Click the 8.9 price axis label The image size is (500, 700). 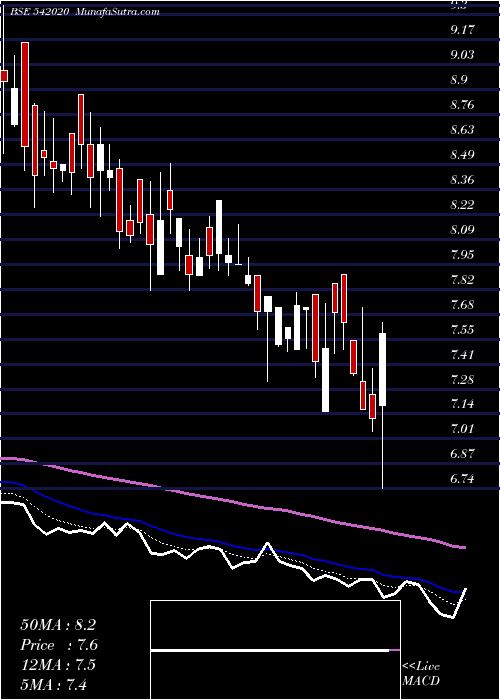459,80
